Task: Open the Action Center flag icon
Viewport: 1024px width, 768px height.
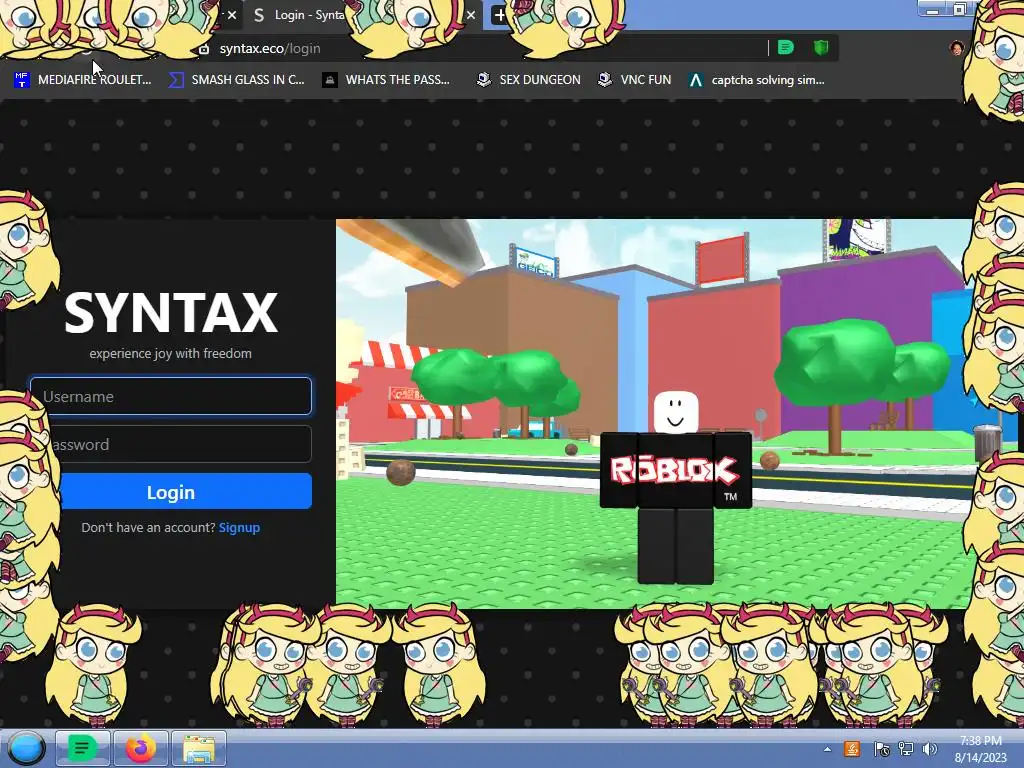Action: pos(881,749)
